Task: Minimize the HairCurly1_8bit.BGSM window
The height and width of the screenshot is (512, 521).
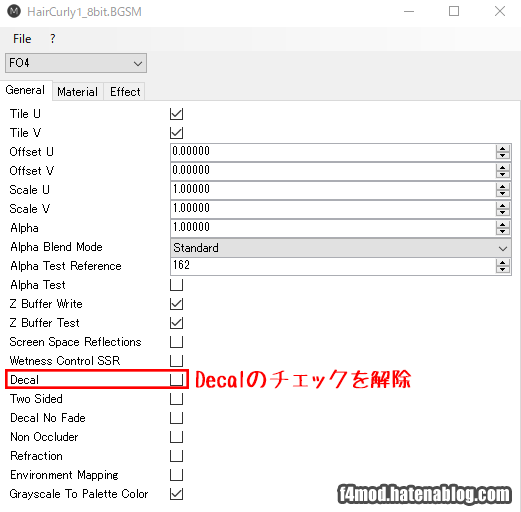Action: [x=409, y=11]
